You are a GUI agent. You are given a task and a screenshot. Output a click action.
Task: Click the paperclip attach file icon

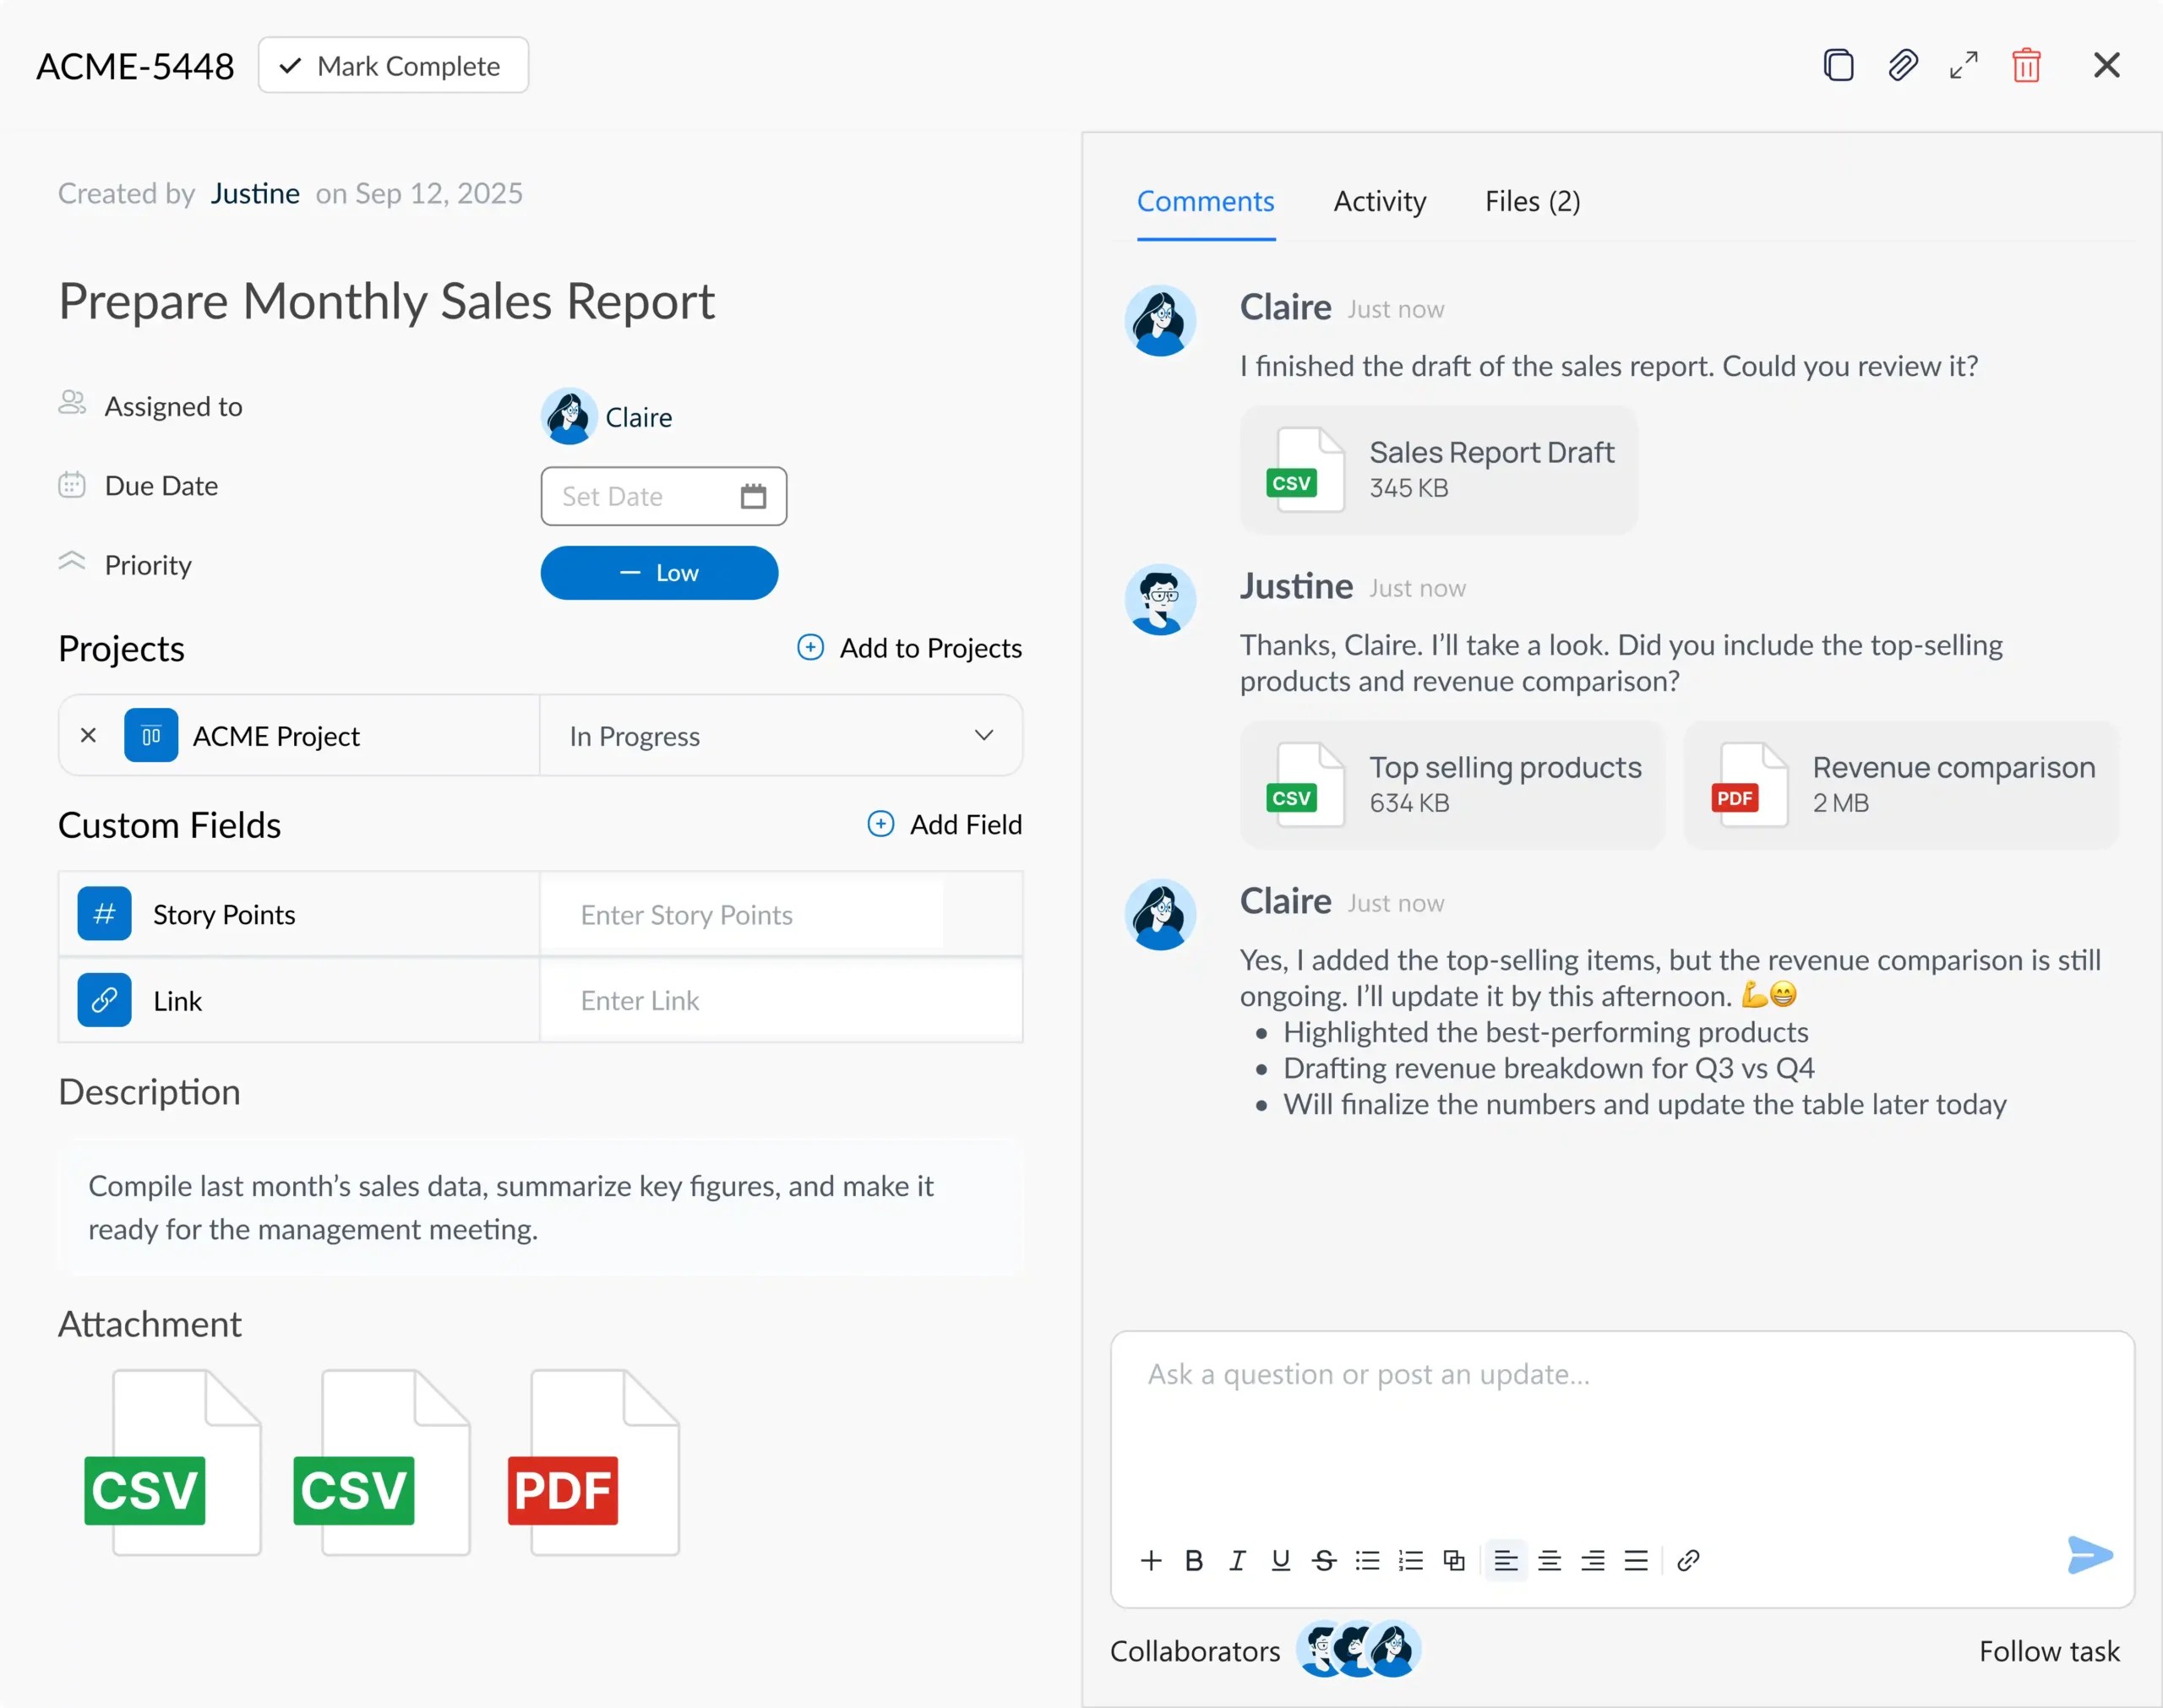[x=1902, y=65]
